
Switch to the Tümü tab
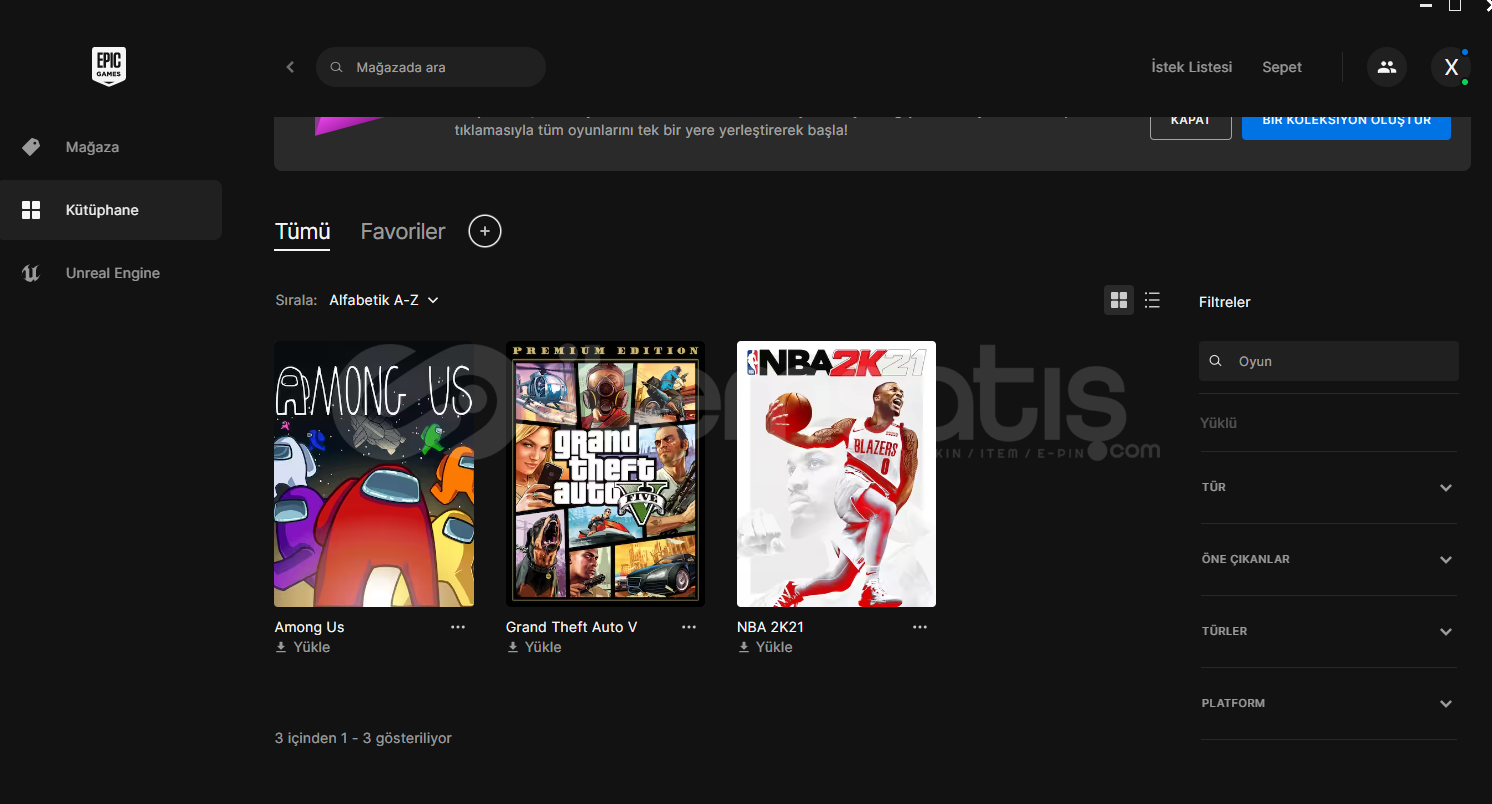(x=302, y=232)
